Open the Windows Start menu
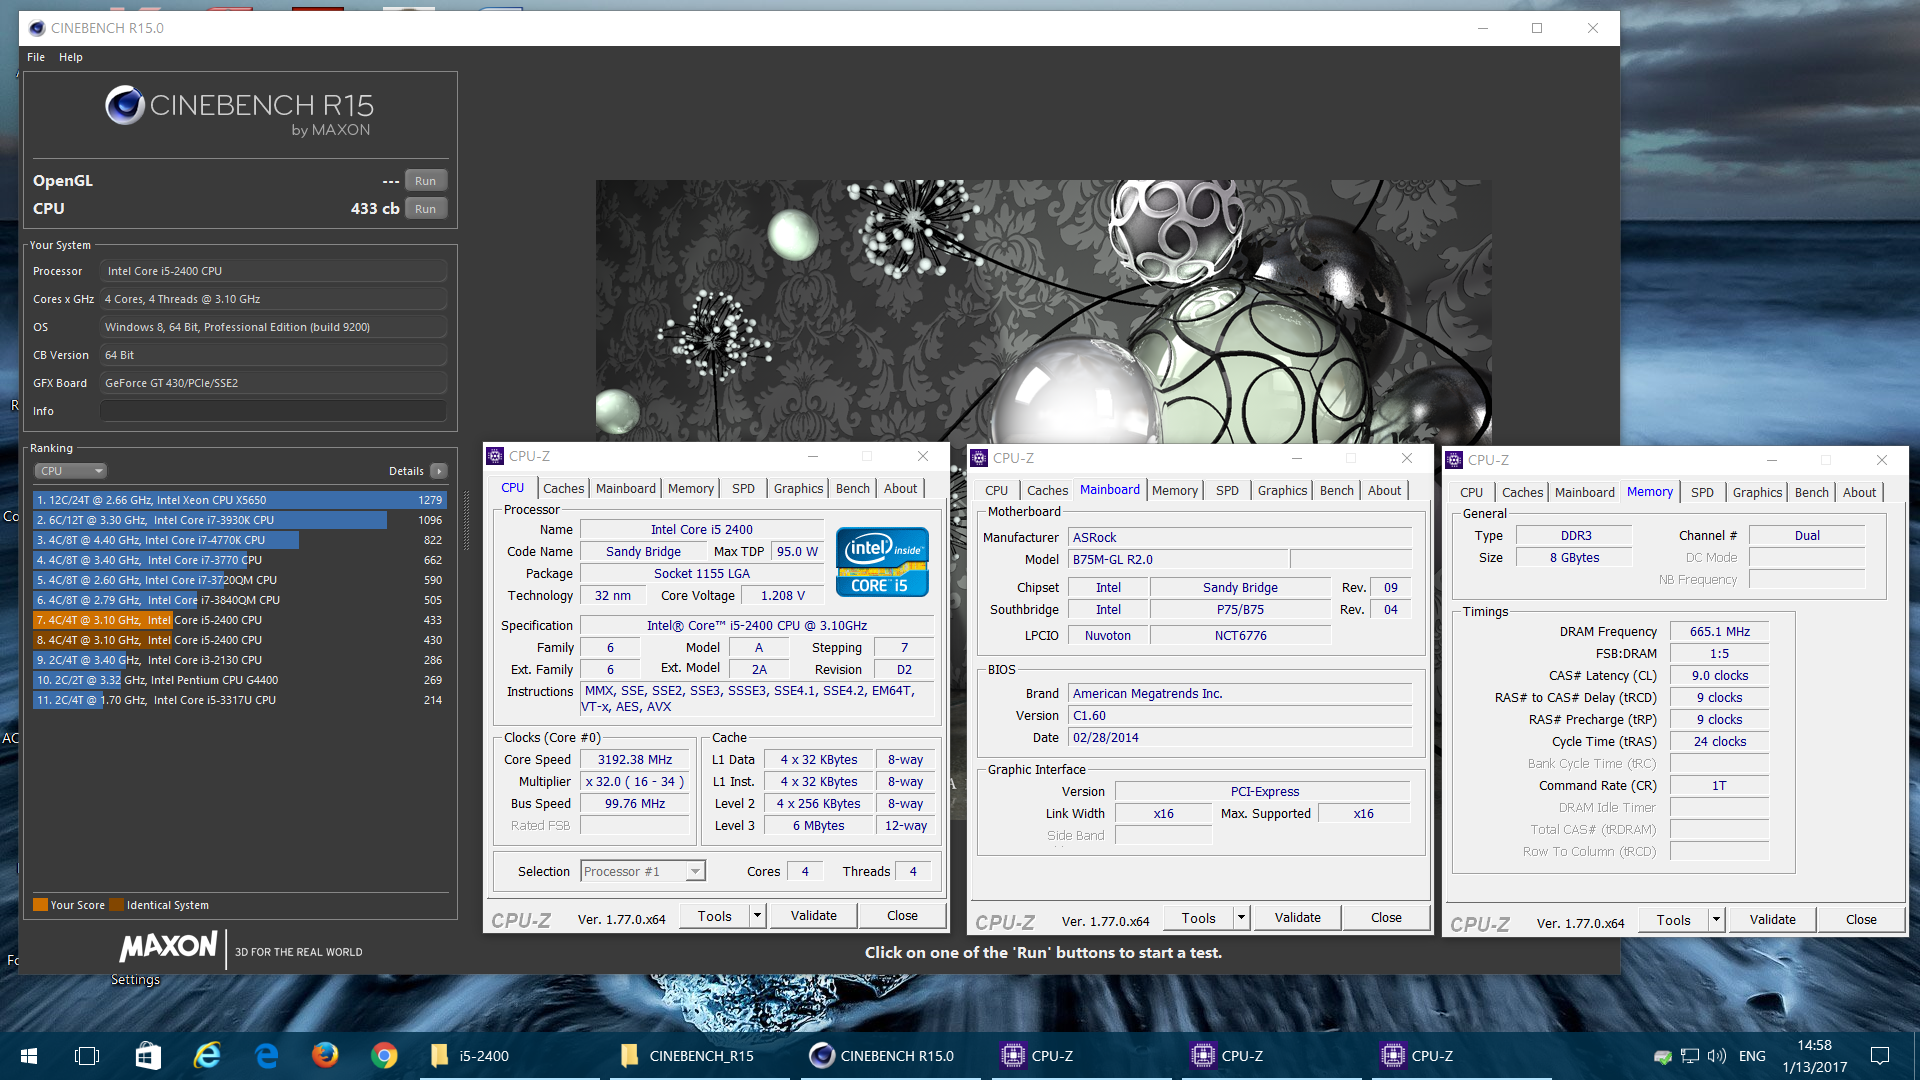This screenshot has width=1920, height=1080. click(29, 1056)
